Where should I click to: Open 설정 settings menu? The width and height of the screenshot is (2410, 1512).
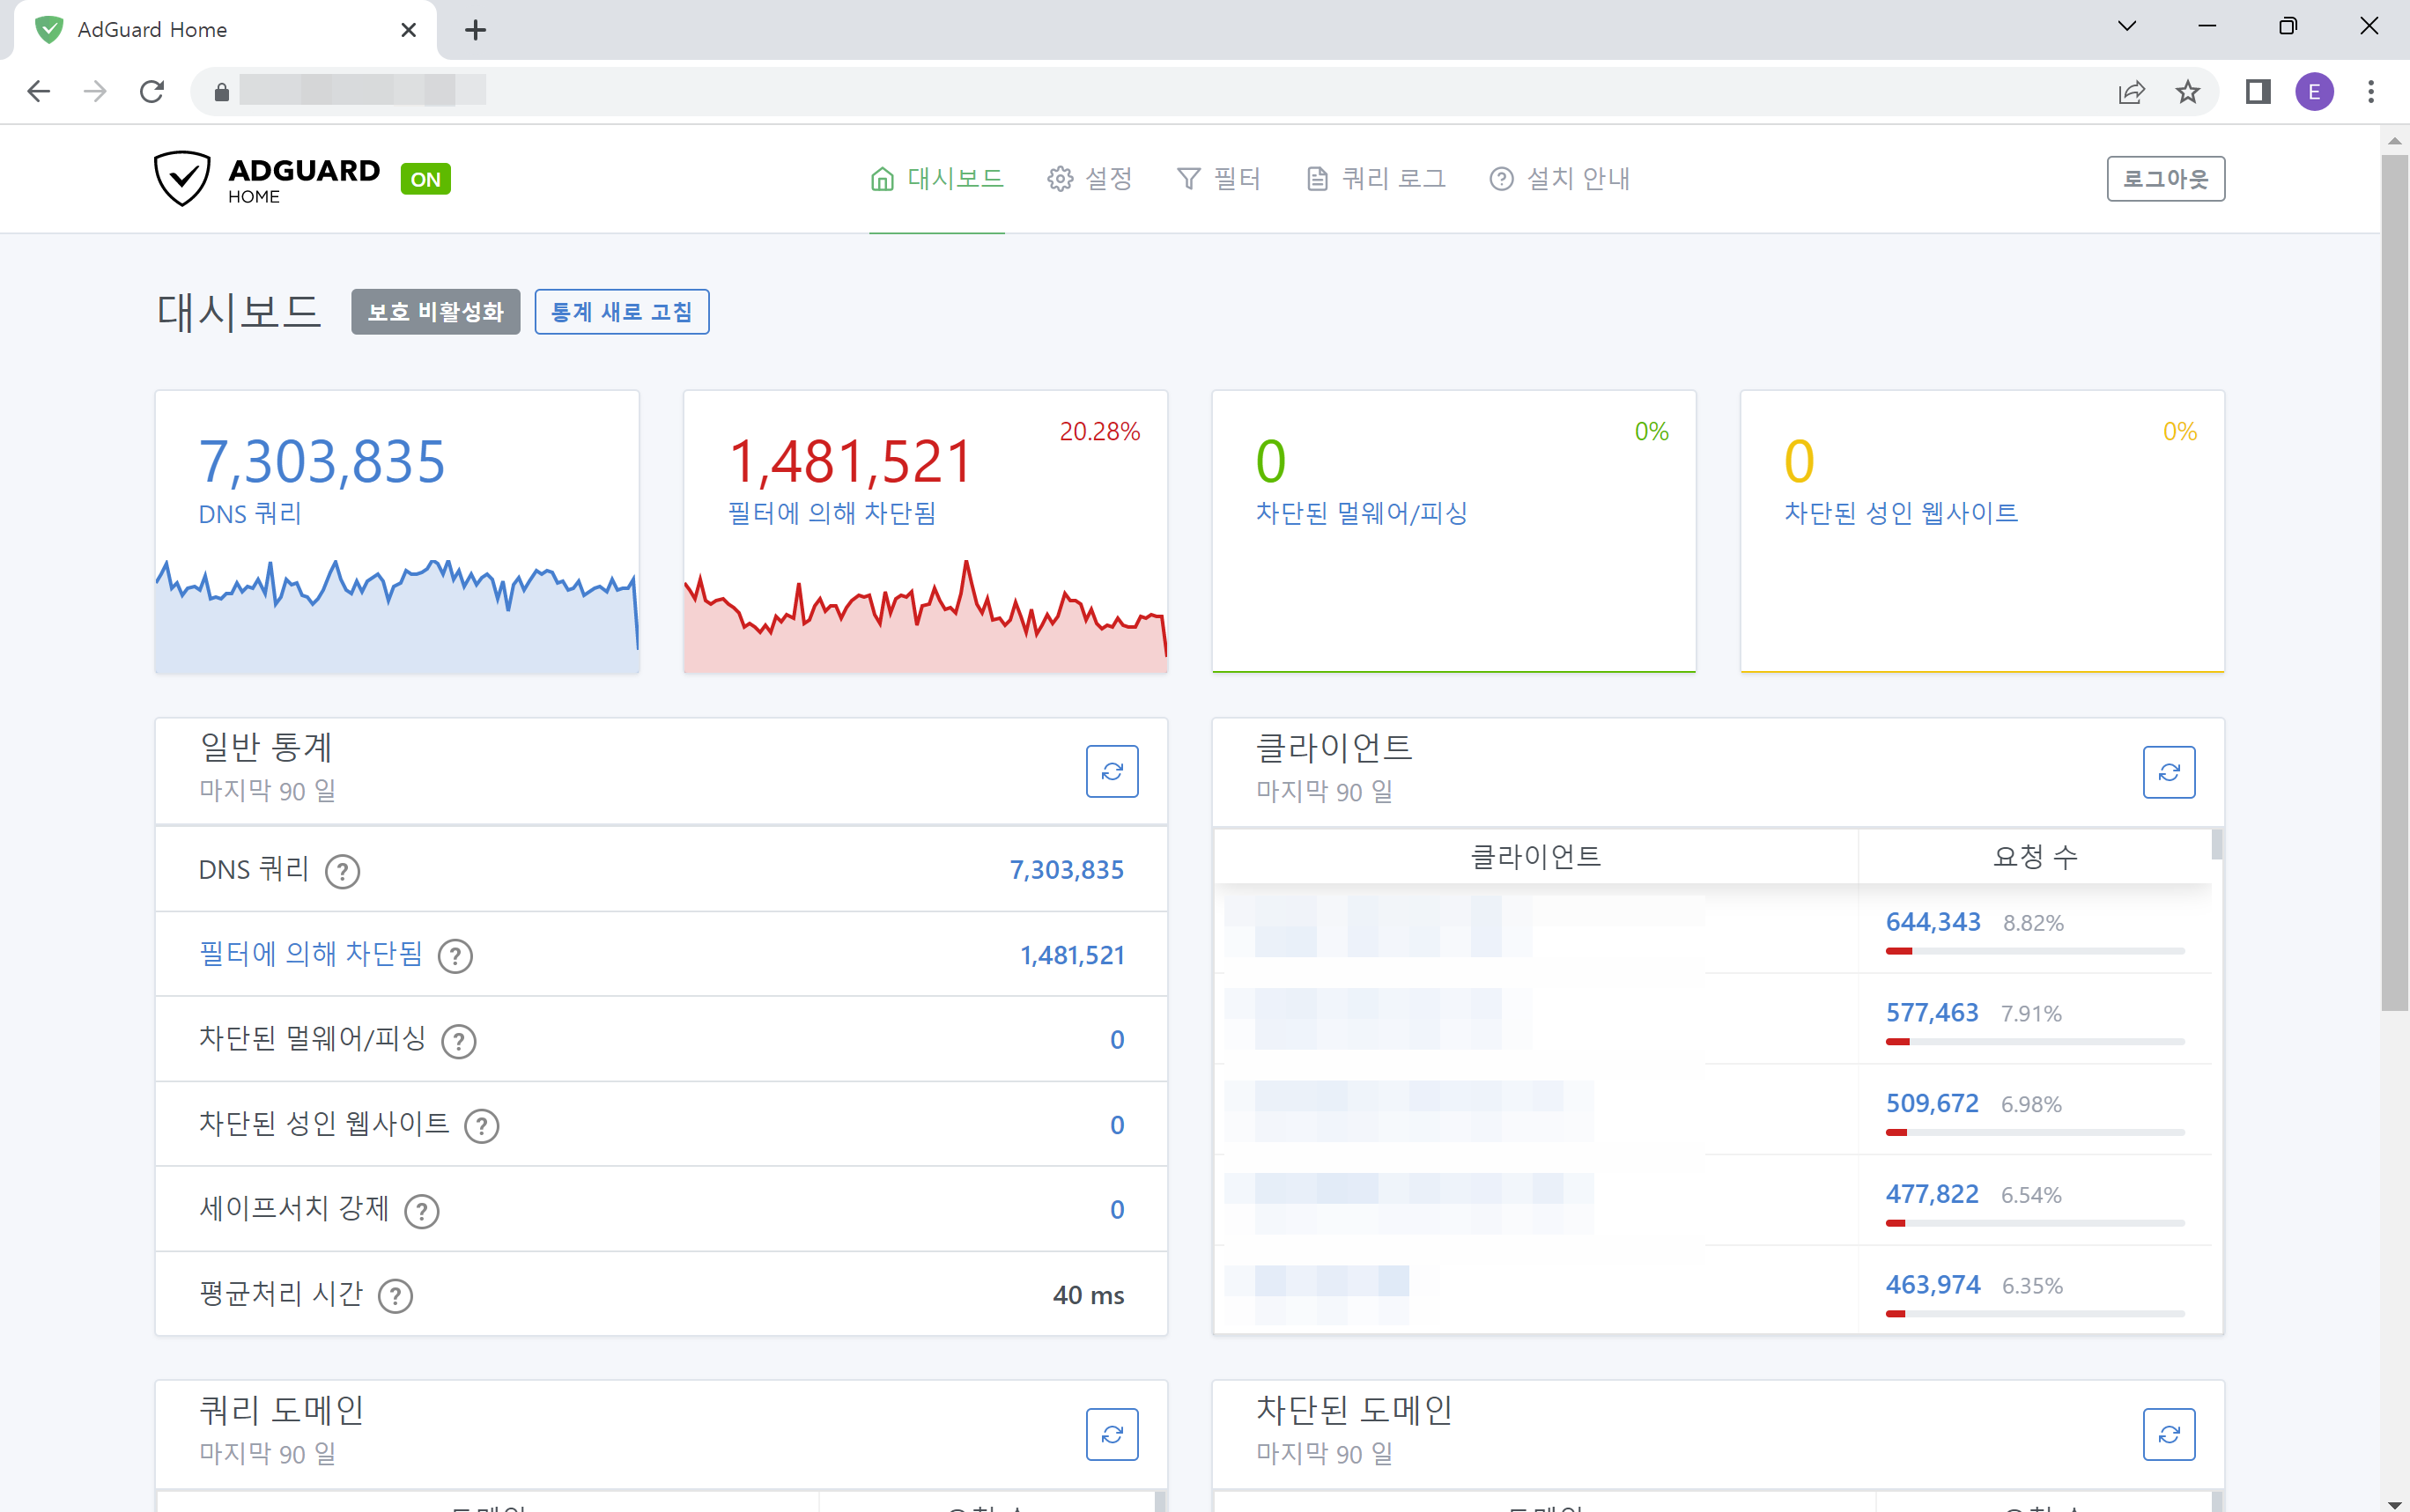click(x=1090, y=179)
